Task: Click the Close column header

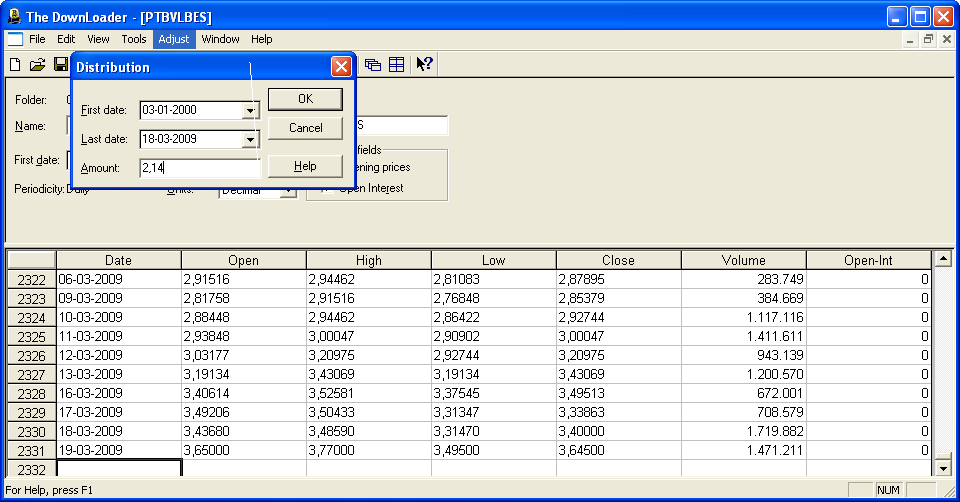Action: point(618,260)
